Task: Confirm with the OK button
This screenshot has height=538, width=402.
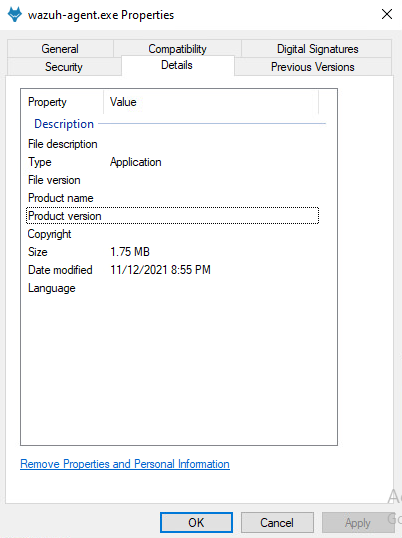Action: [x=196, y=523]
